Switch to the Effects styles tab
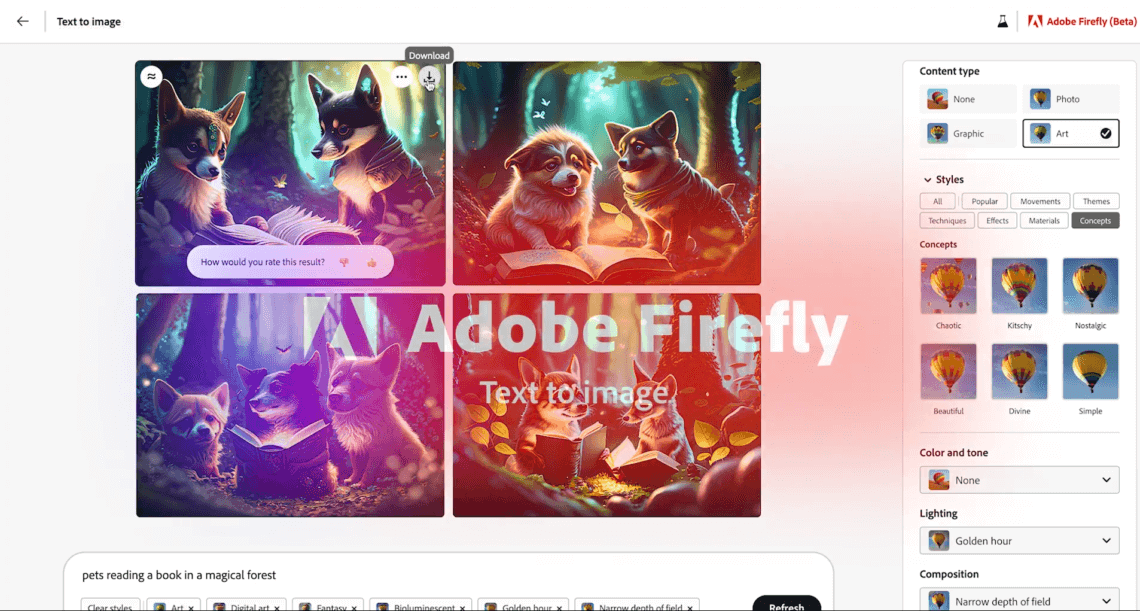This screenshot has width=1140, height=611. point(997,220)
